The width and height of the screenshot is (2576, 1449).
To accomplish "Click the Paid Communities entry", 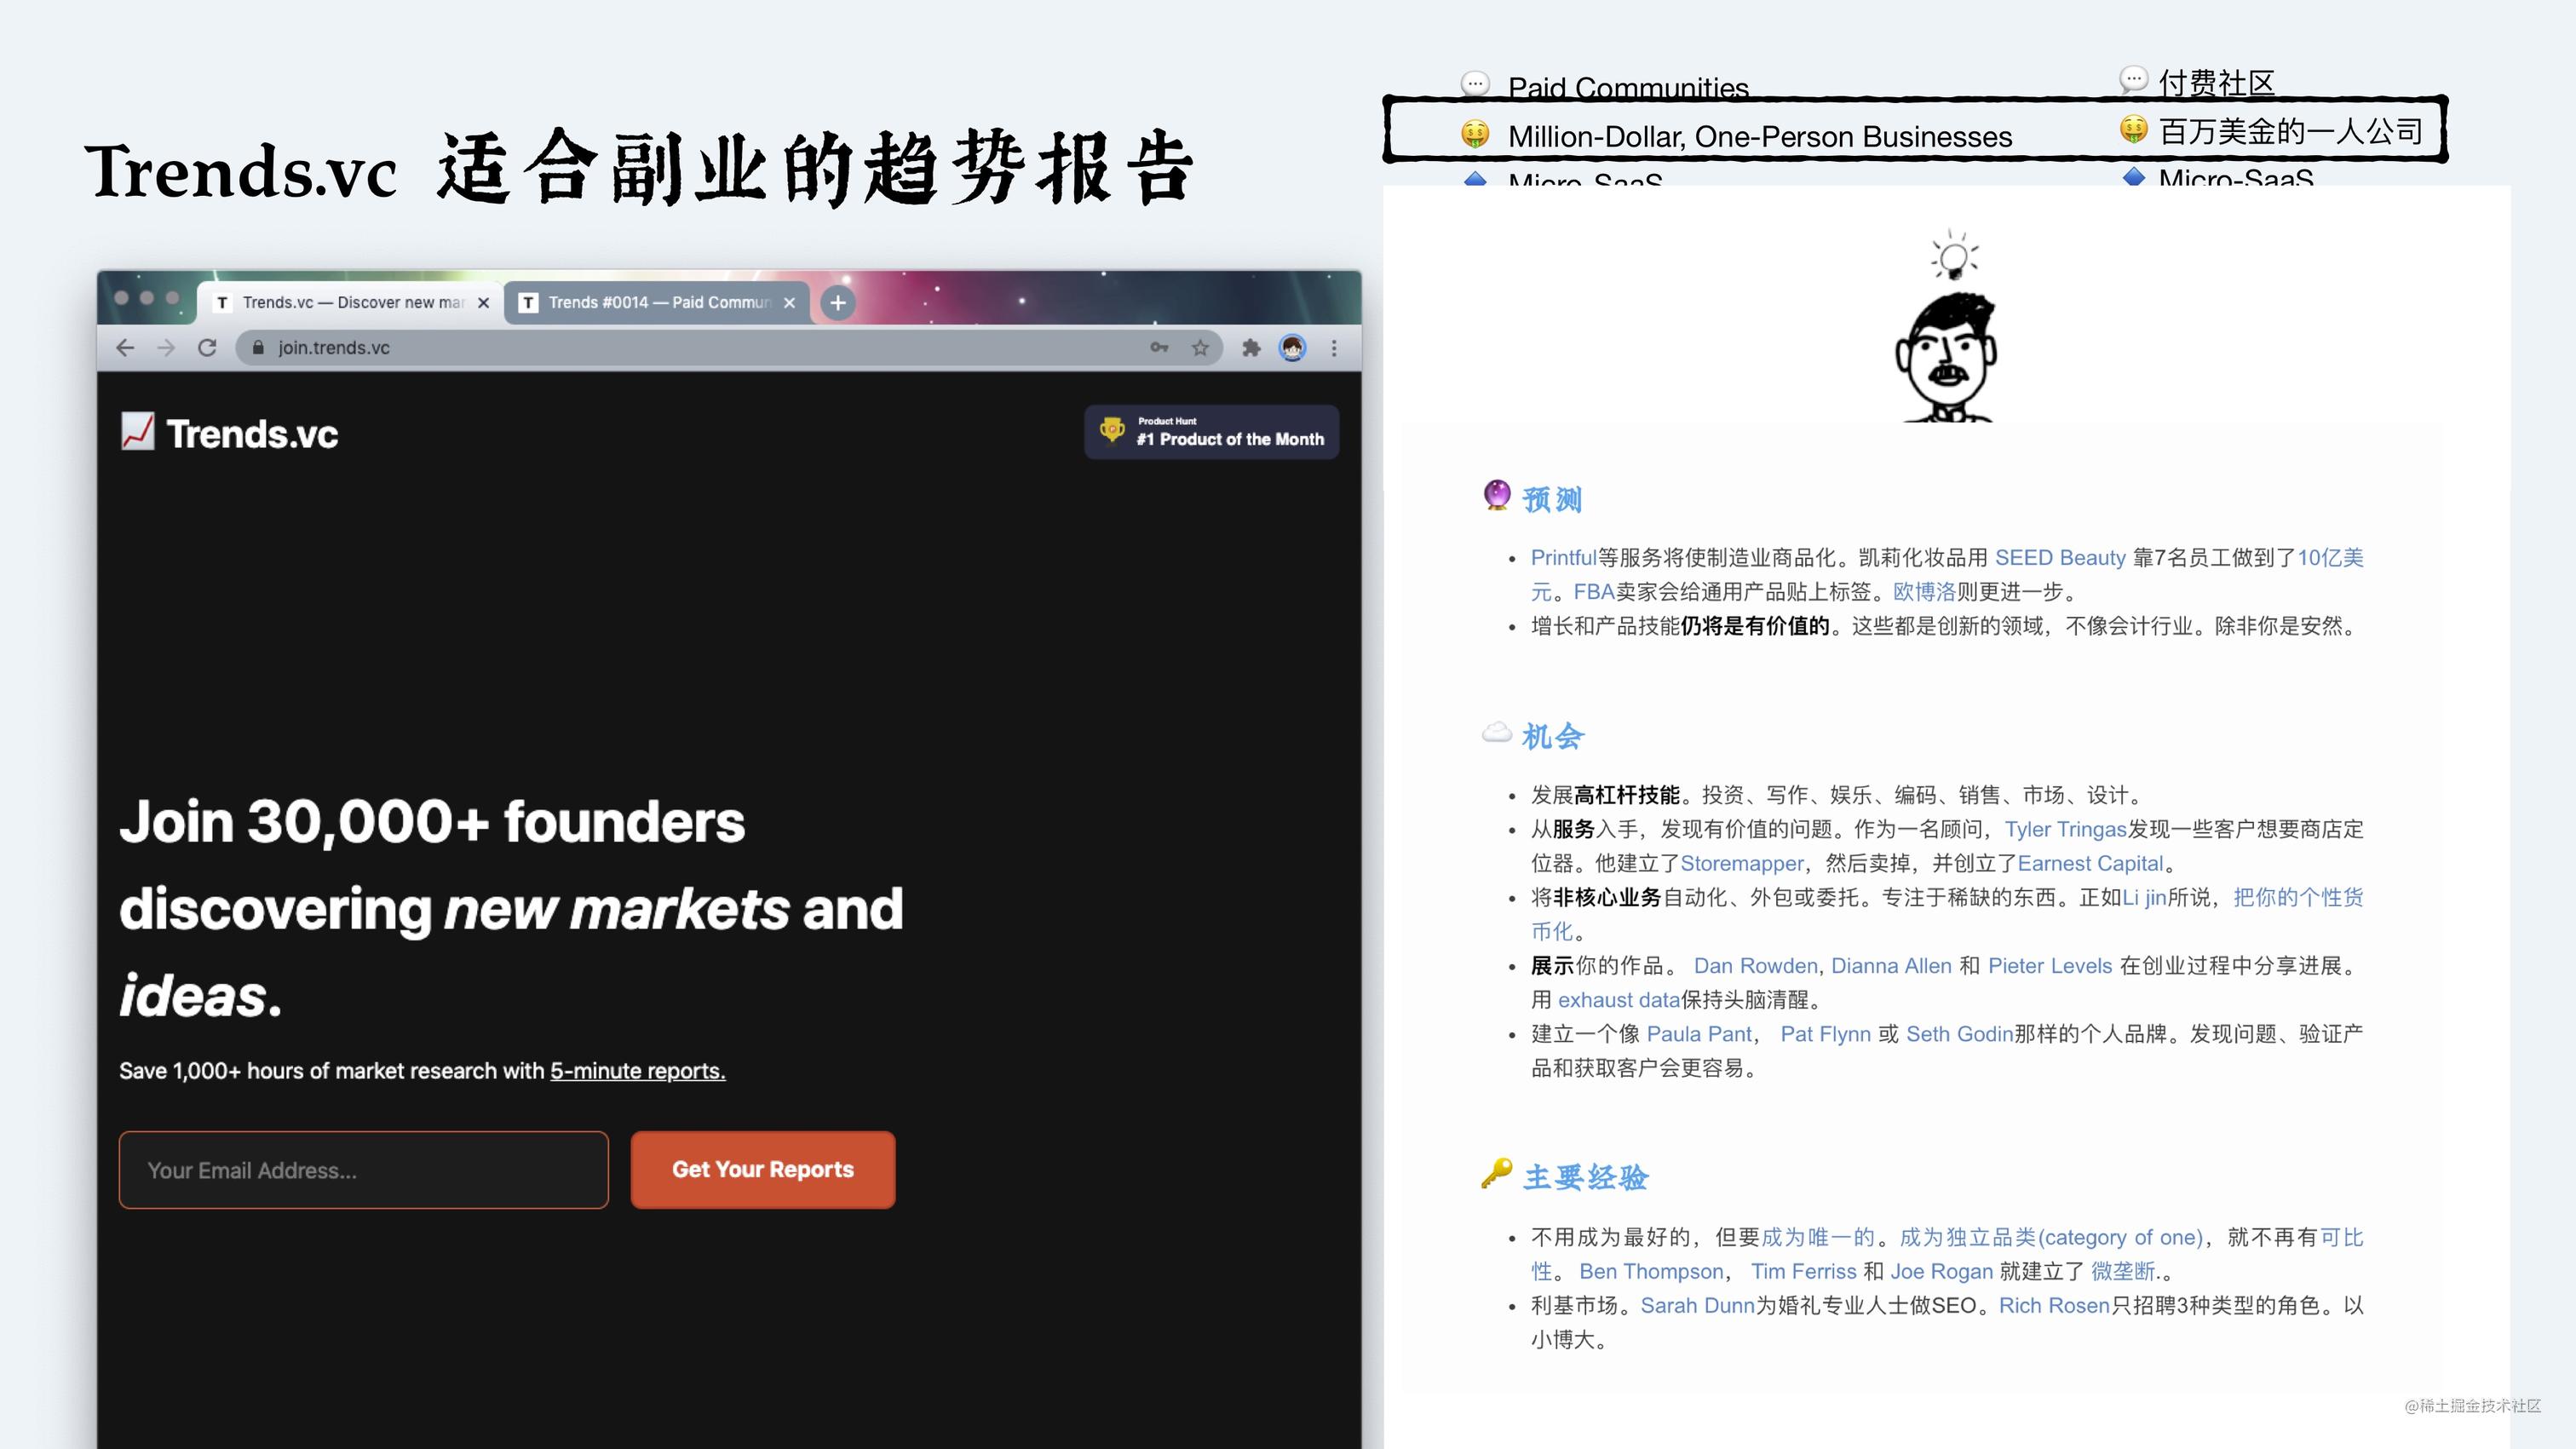I will click(1628, 87).
